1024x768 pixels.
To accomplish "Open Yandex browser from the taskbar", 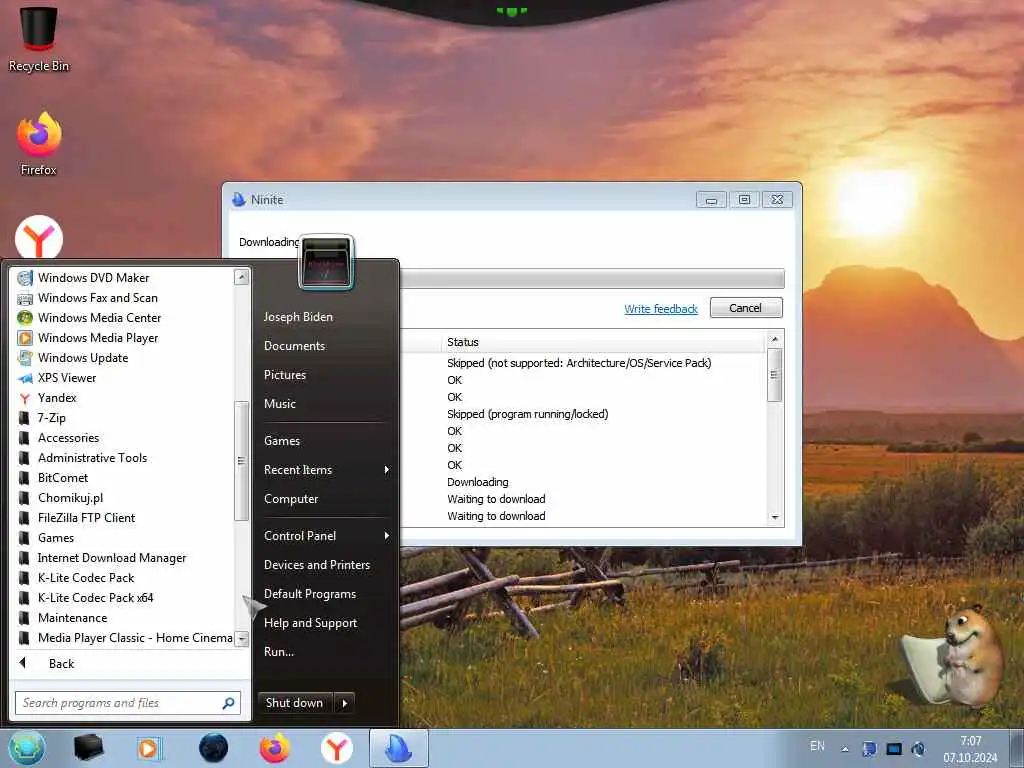I will pyautogui.click(x=337, y=748).
